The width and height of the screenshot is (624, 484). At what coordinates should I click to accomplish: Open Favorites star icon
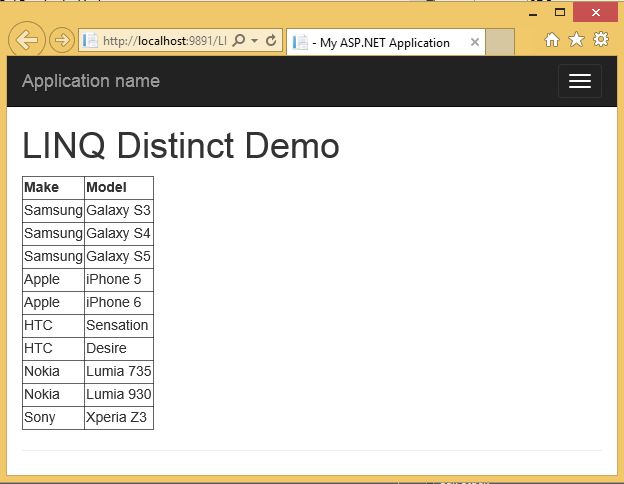tap(576, 39)
